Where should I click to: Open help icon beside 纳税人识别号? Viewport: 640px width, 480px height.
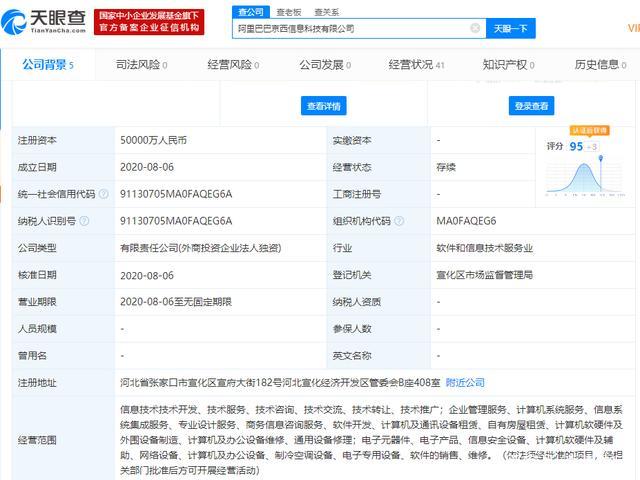(84, 221)
